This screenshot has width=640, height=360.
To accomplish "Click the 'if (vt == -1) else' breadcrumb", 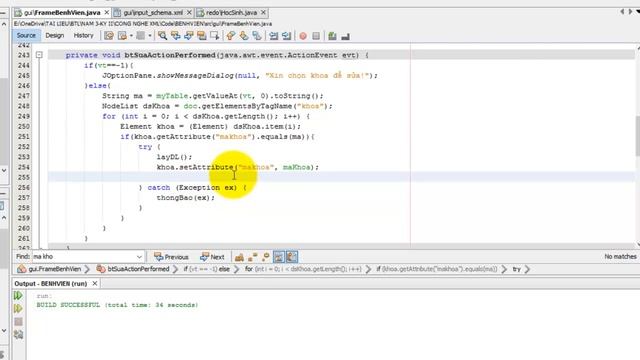I will 206,269.
